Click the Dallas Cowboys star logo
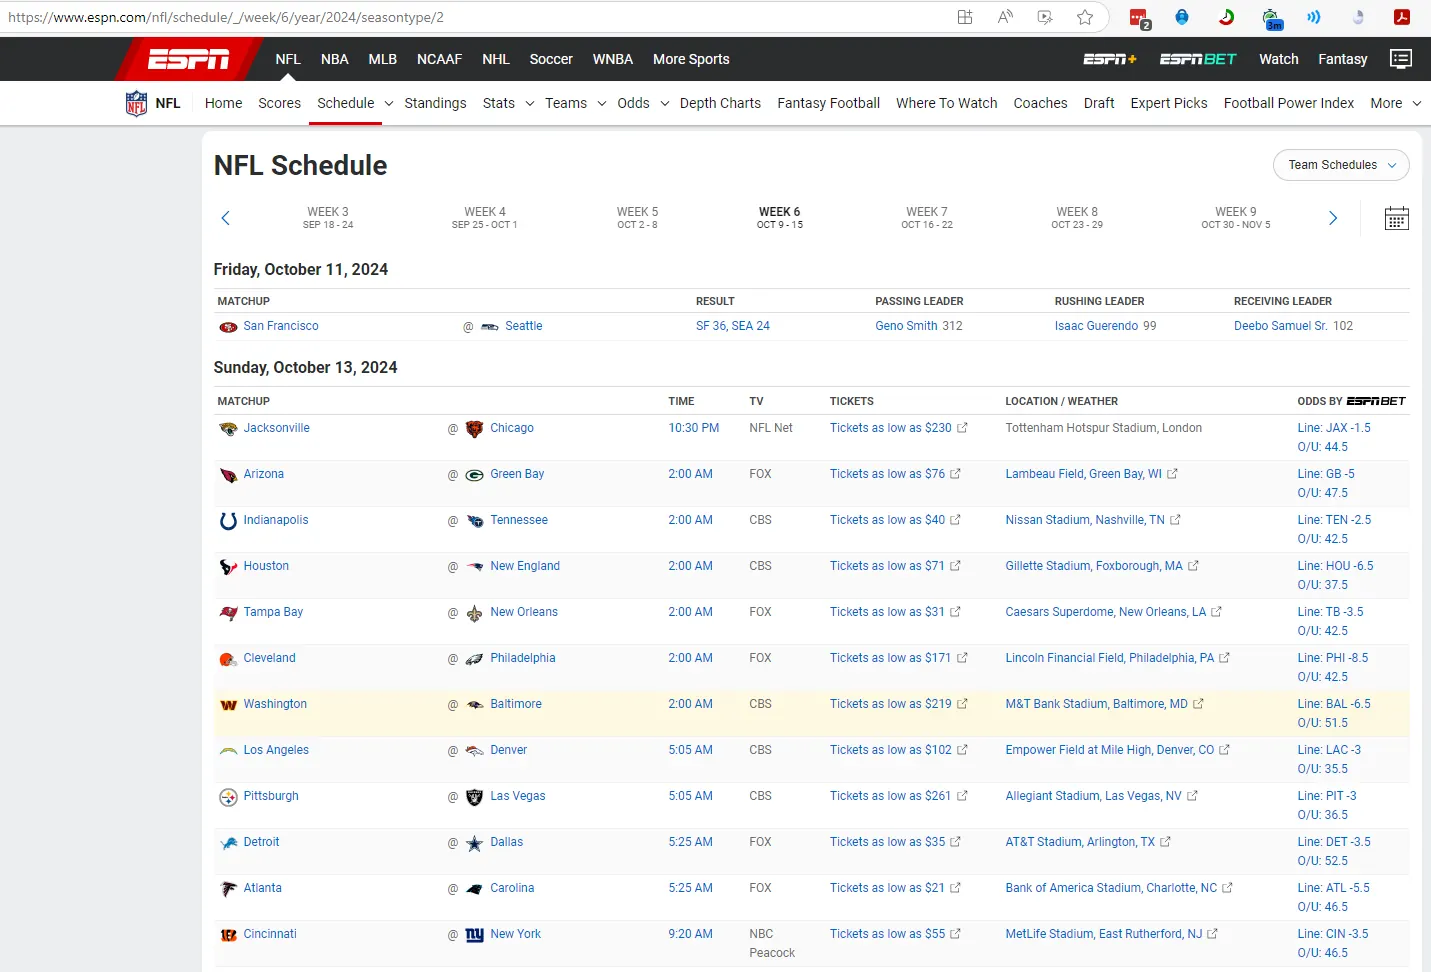Image resolution: width=1431 pixels, height=972 pixels. click(x=474, y=843)
